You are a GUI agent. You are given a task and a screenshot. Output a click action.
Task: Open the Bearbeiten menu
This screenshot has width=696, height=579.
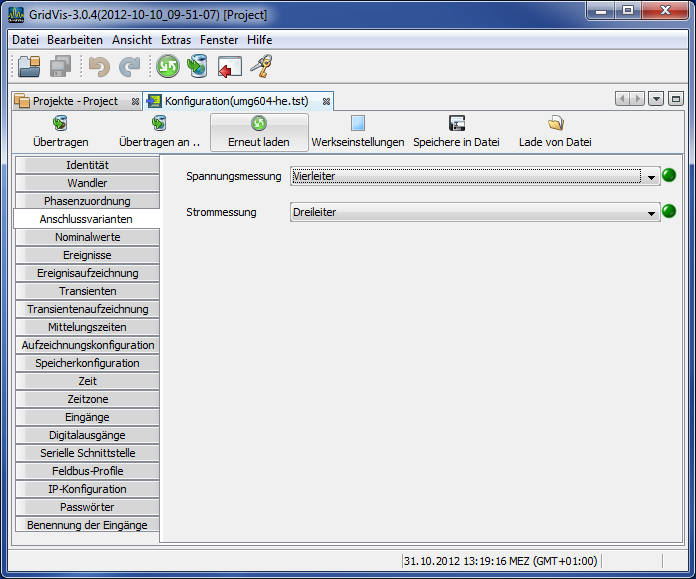tap(75, 40)
